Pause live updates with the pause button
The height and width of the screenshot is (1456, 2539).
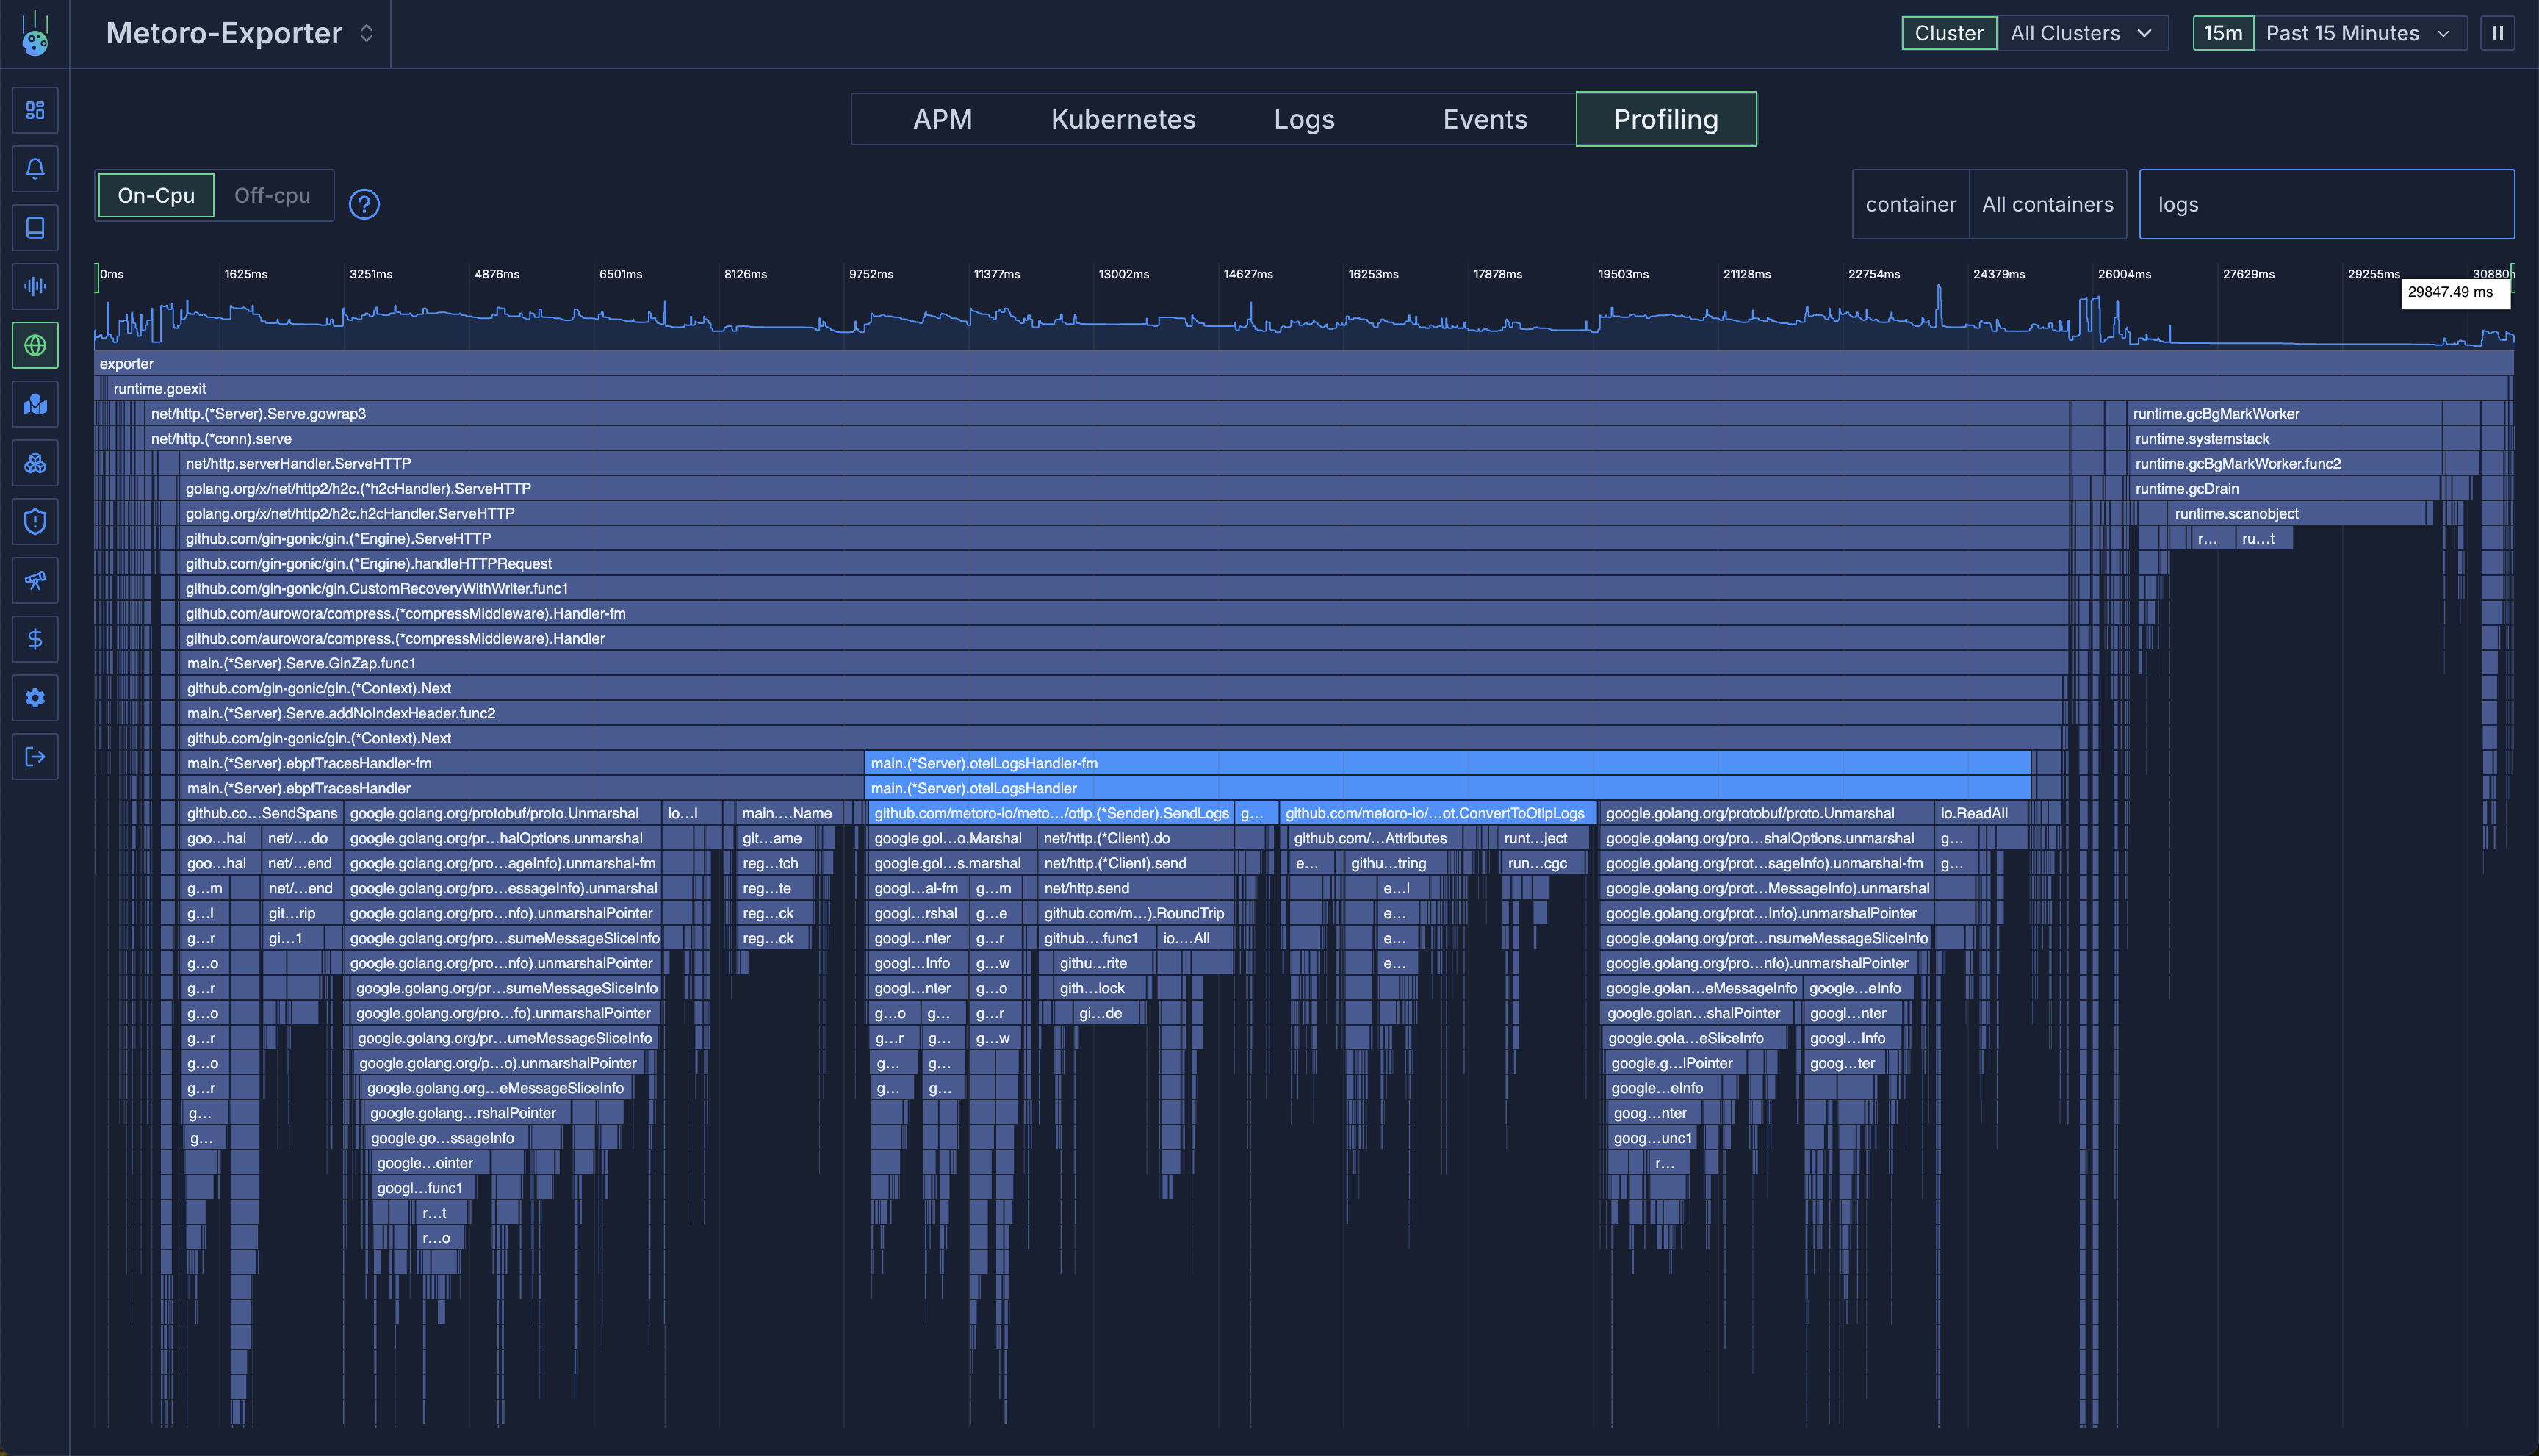(2497, 33)
